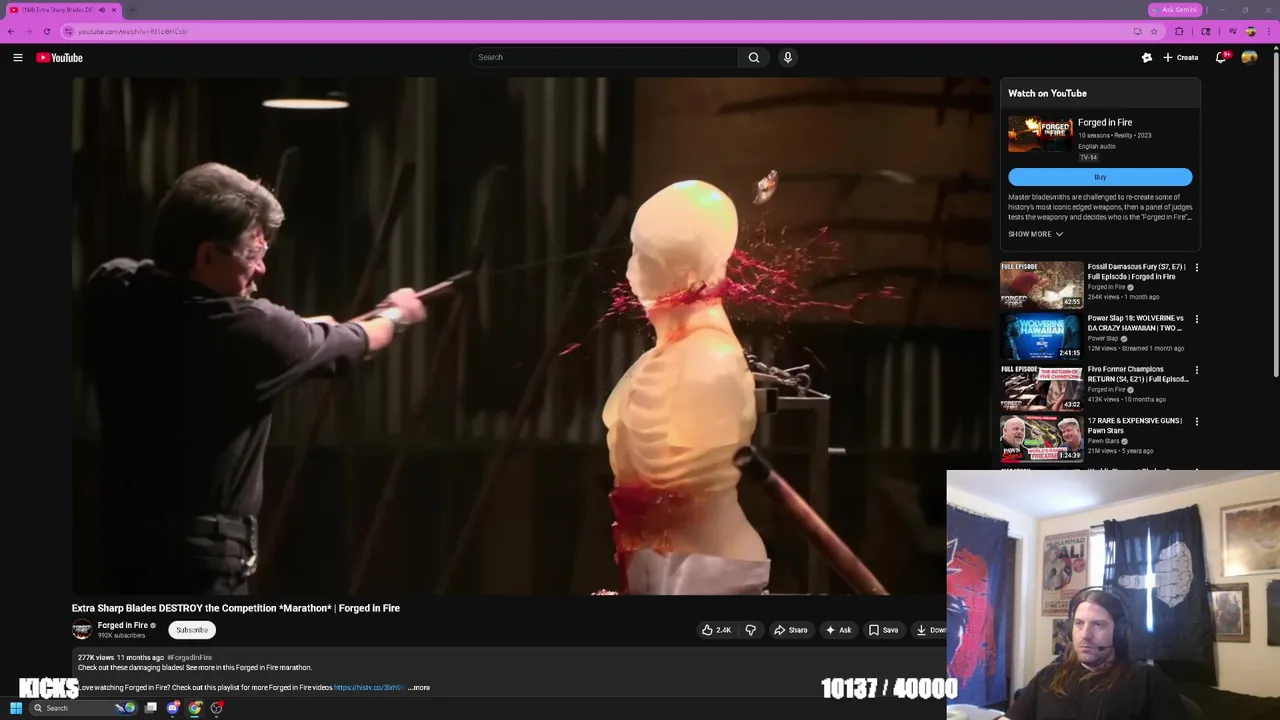The height and width of the screenshot is (720, 1280).
Task: Dislike the video with thumbs down
Action: pyautogui.click(x=750, y=630)
